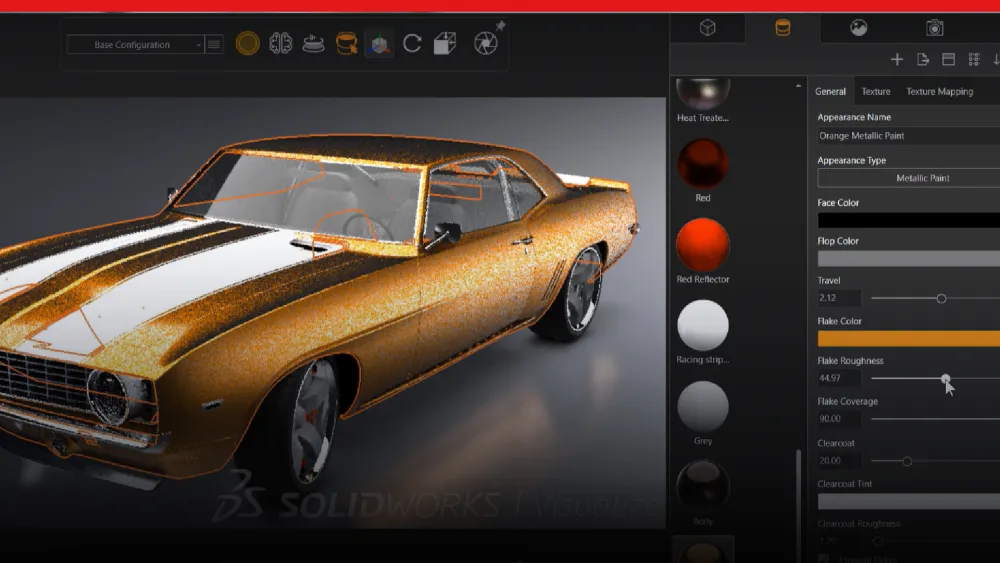Switch to the Models palette tab
Screen dimensions: 1000x563
tap(707, 27)
